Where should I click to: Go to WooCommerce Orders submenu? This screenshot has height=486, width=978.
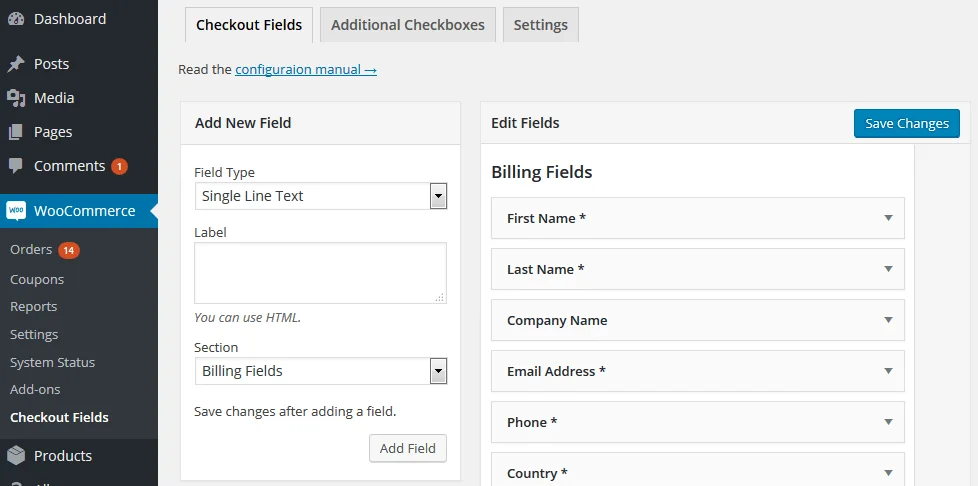(31, 250)
